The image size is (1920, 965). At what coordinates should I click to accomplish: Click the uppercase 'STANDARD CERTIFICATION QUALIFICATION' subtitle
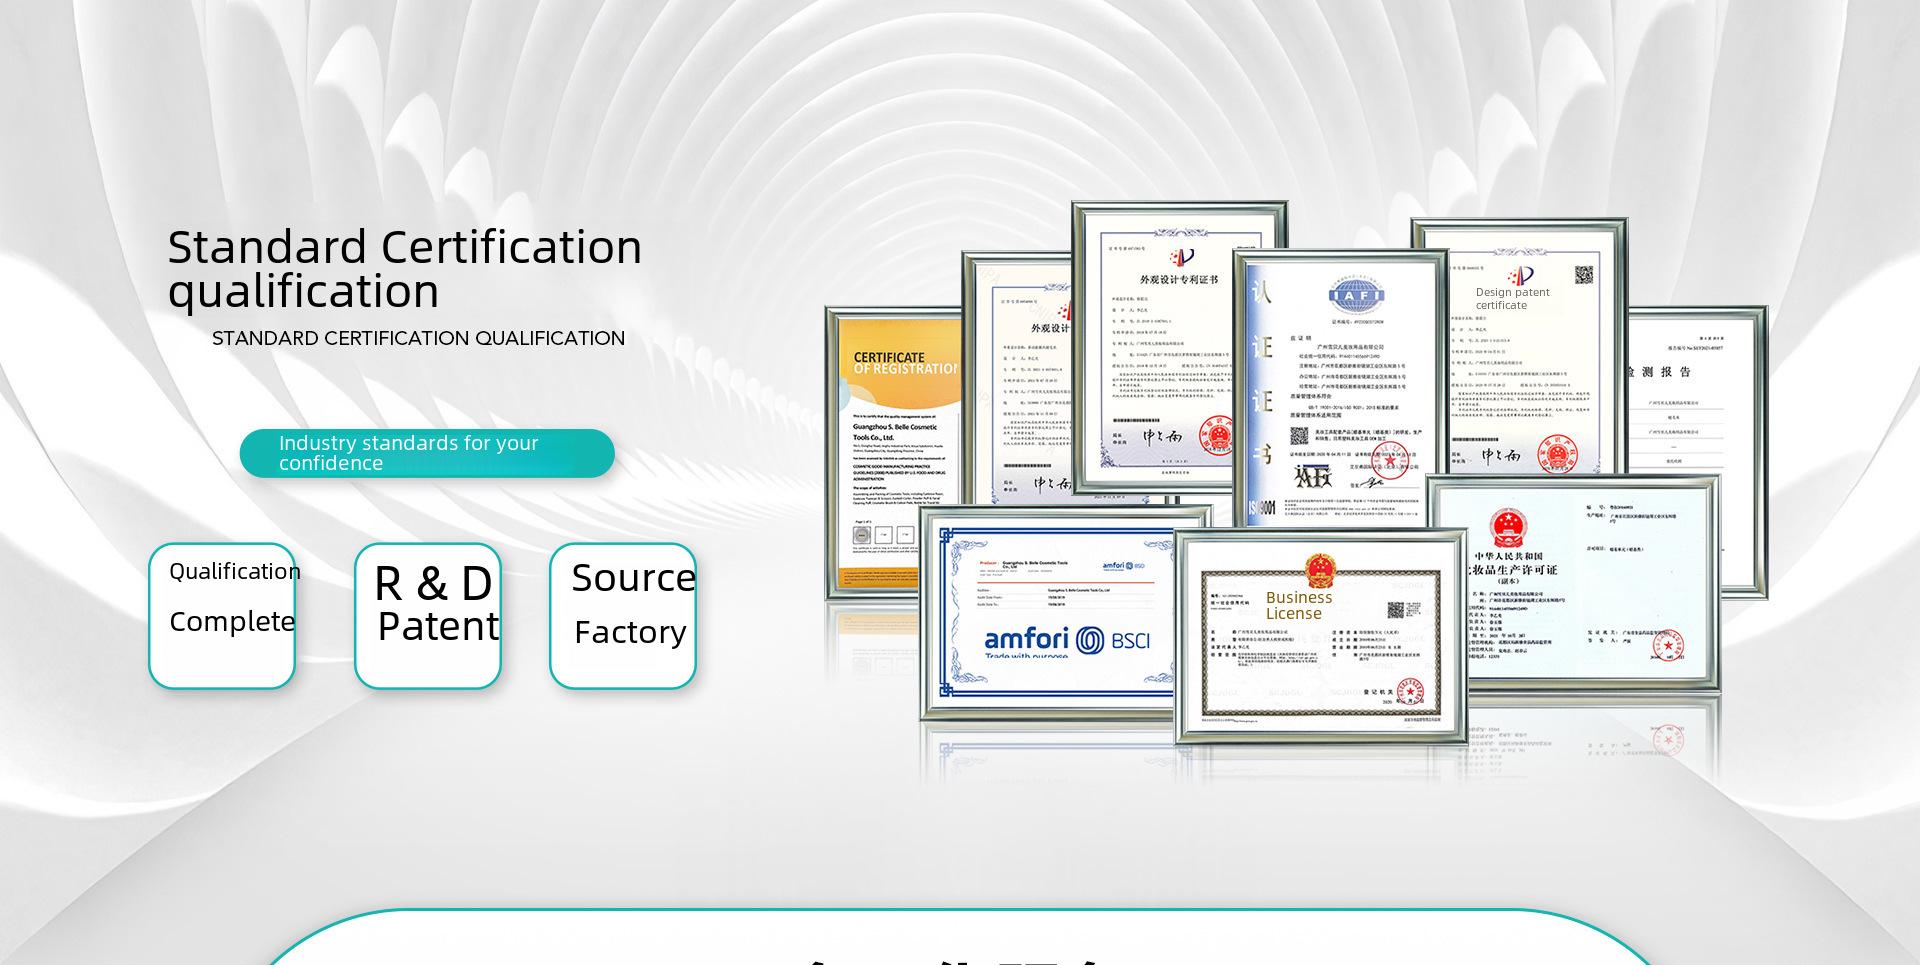pyautogui.click(x=418, y=338)
